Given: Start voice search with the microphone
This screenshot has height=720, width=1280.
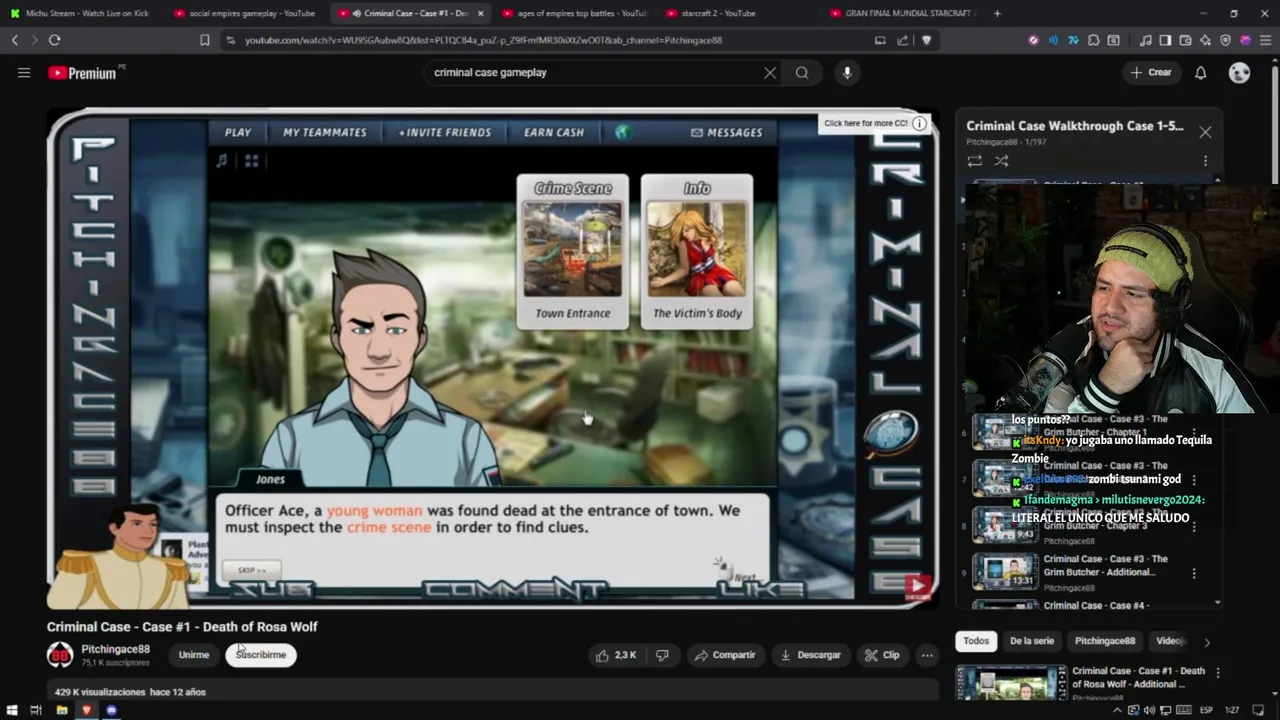Looking at the screenshot, I should [847, 73].
